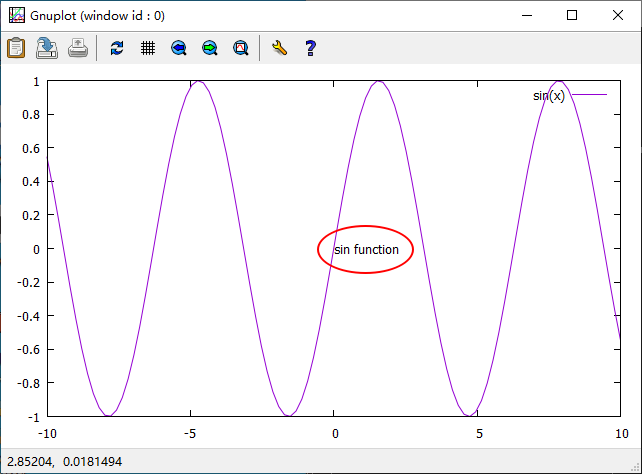This screenshot has width=642, height=474.
Task: Click the y-axis tick label -0.2
Action: (x=29, y=282)
